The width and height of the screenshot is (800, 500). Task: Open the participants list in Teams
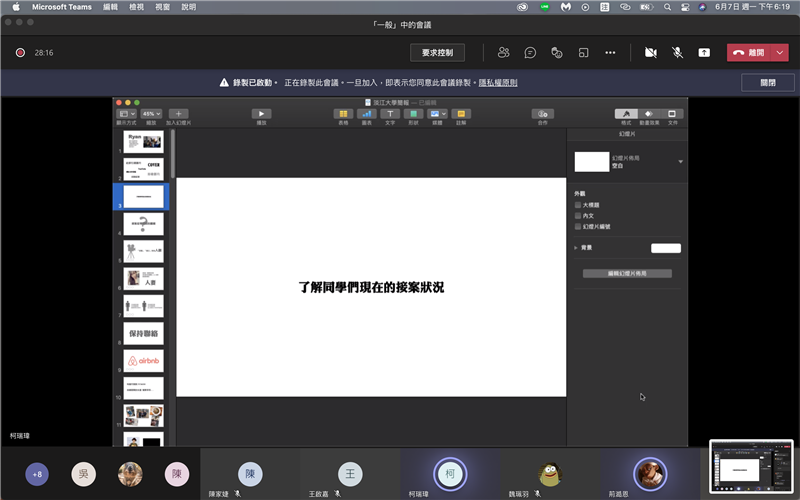pos(504,52)
